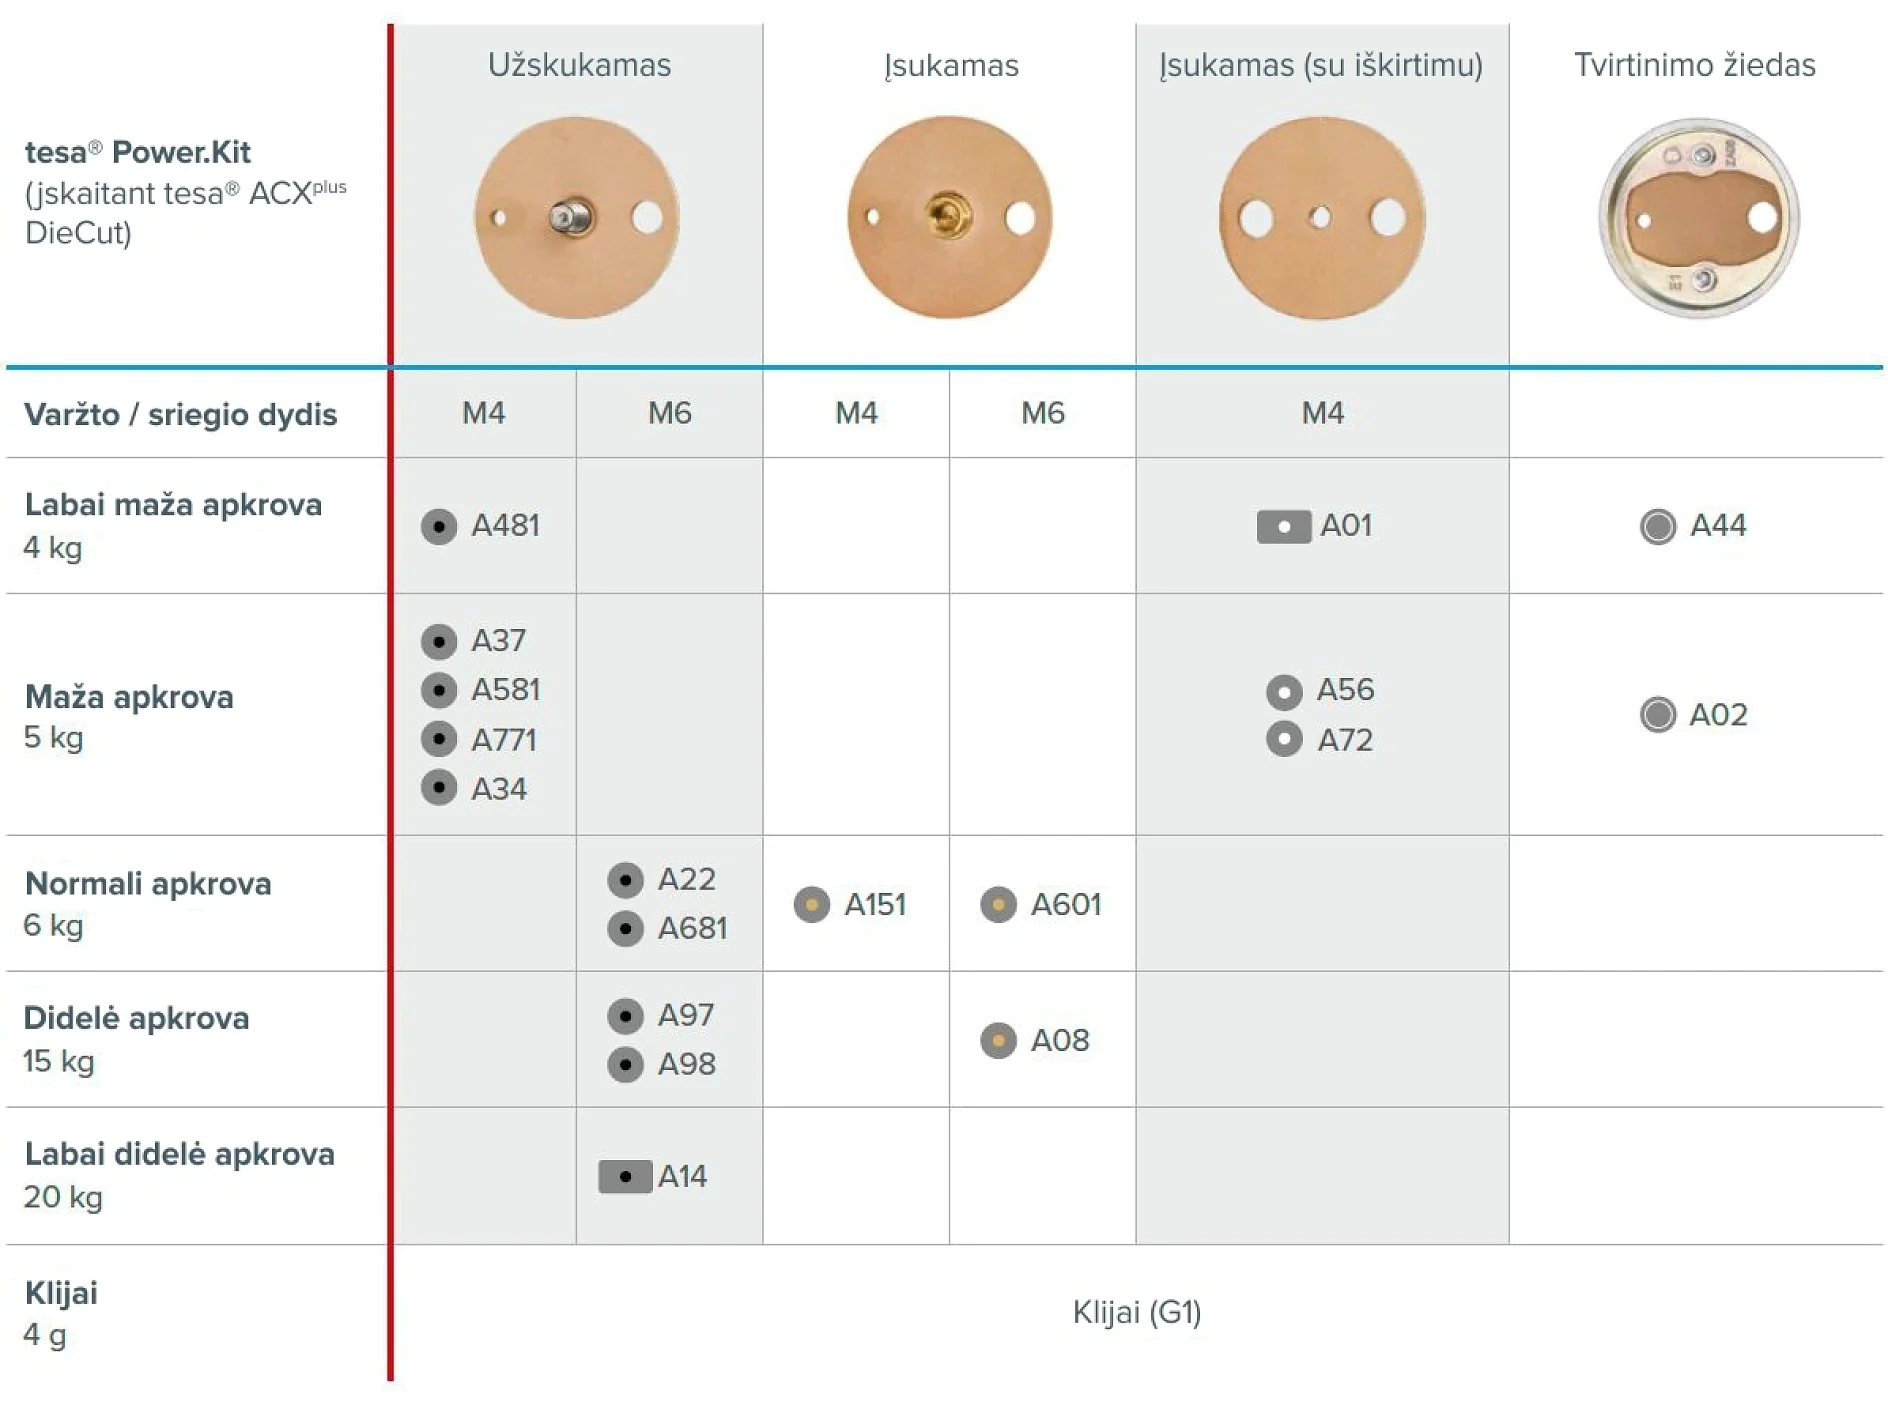1888x1405 pixels.
Task: Click the A72 product code
Action: (1345, 741)
